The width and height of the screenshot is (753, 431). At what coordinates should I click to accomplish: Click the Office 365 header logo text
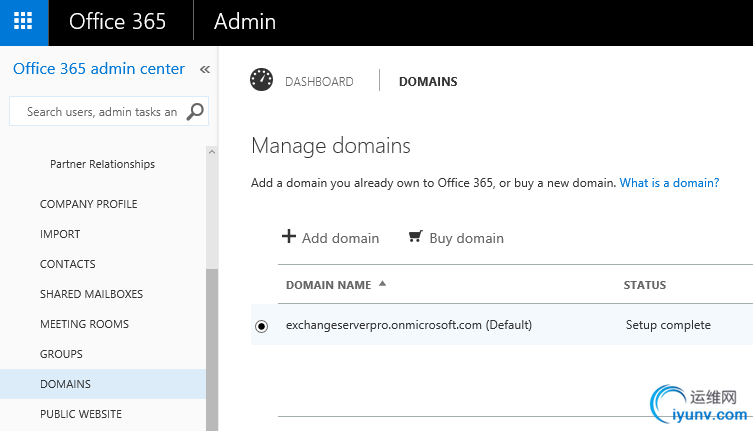(x=117, y=22)
